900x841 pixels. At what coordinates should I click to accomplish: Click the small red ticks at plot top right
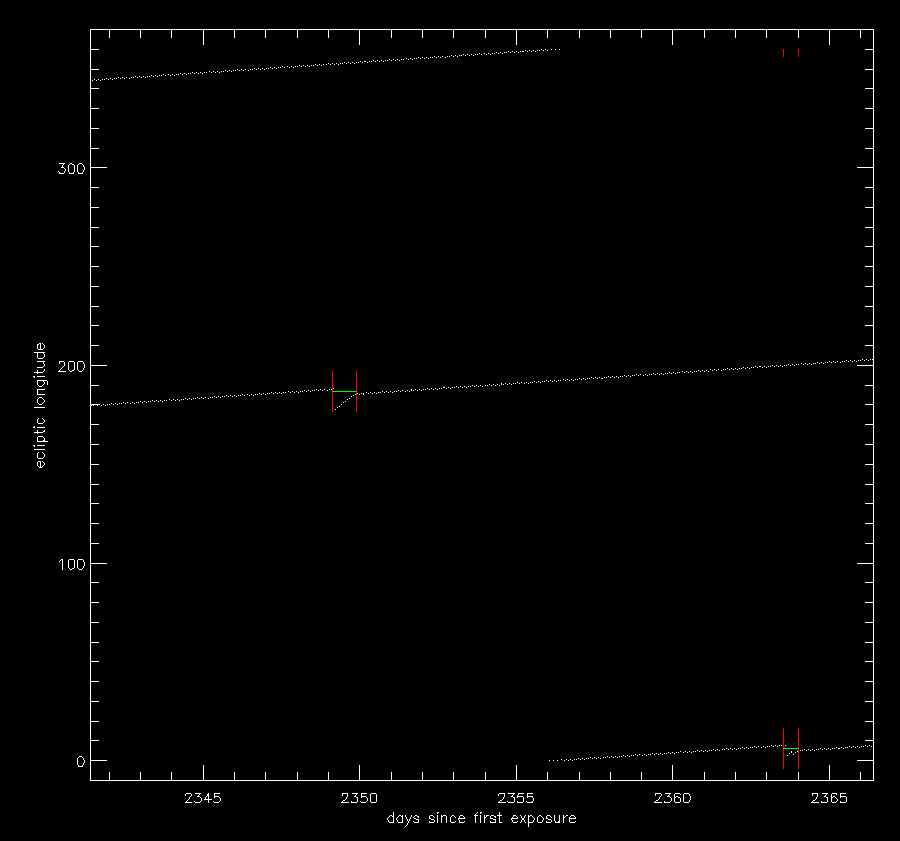point(791,53)
